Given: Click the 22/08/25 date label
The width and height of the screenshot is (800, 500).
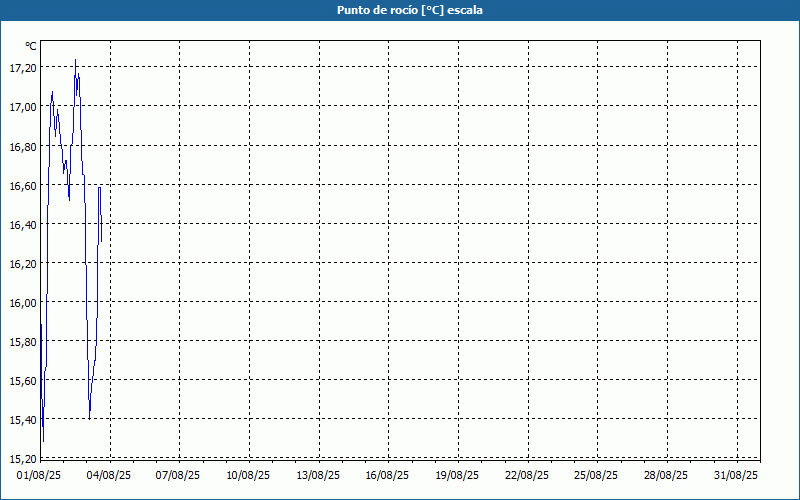Looking at the screenshot, I should click(527, 476).
